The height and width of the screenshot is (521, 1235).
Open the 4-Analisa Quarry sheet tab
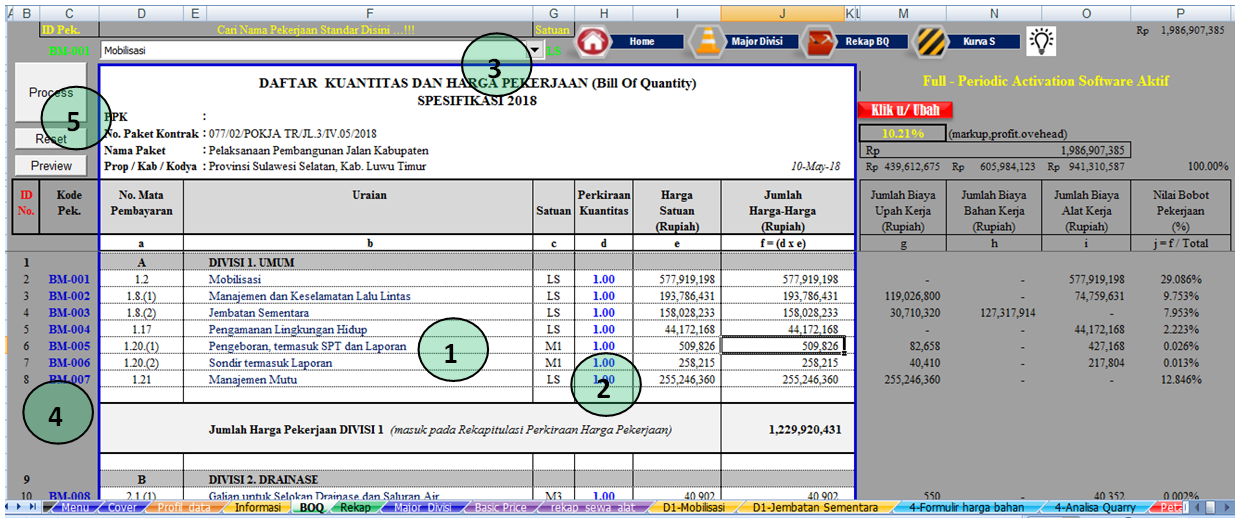coord(1095,508)
